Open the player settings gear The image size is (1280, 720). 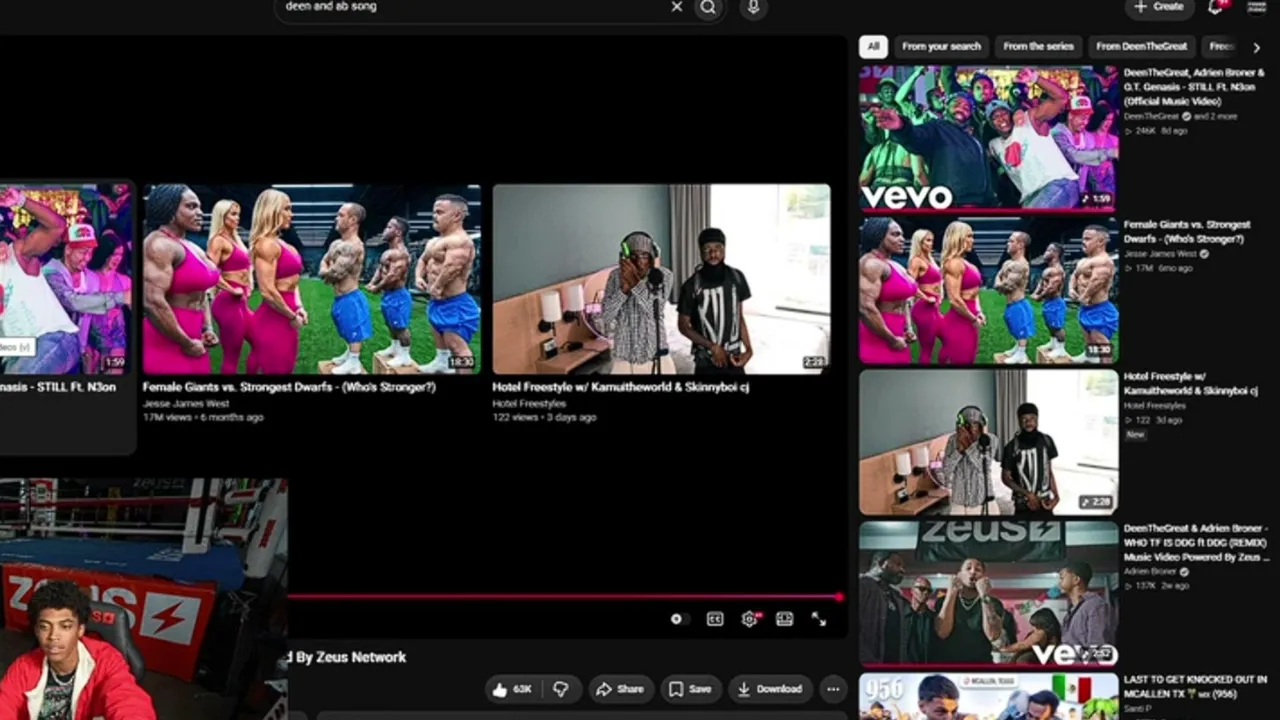tap(749, 619)
